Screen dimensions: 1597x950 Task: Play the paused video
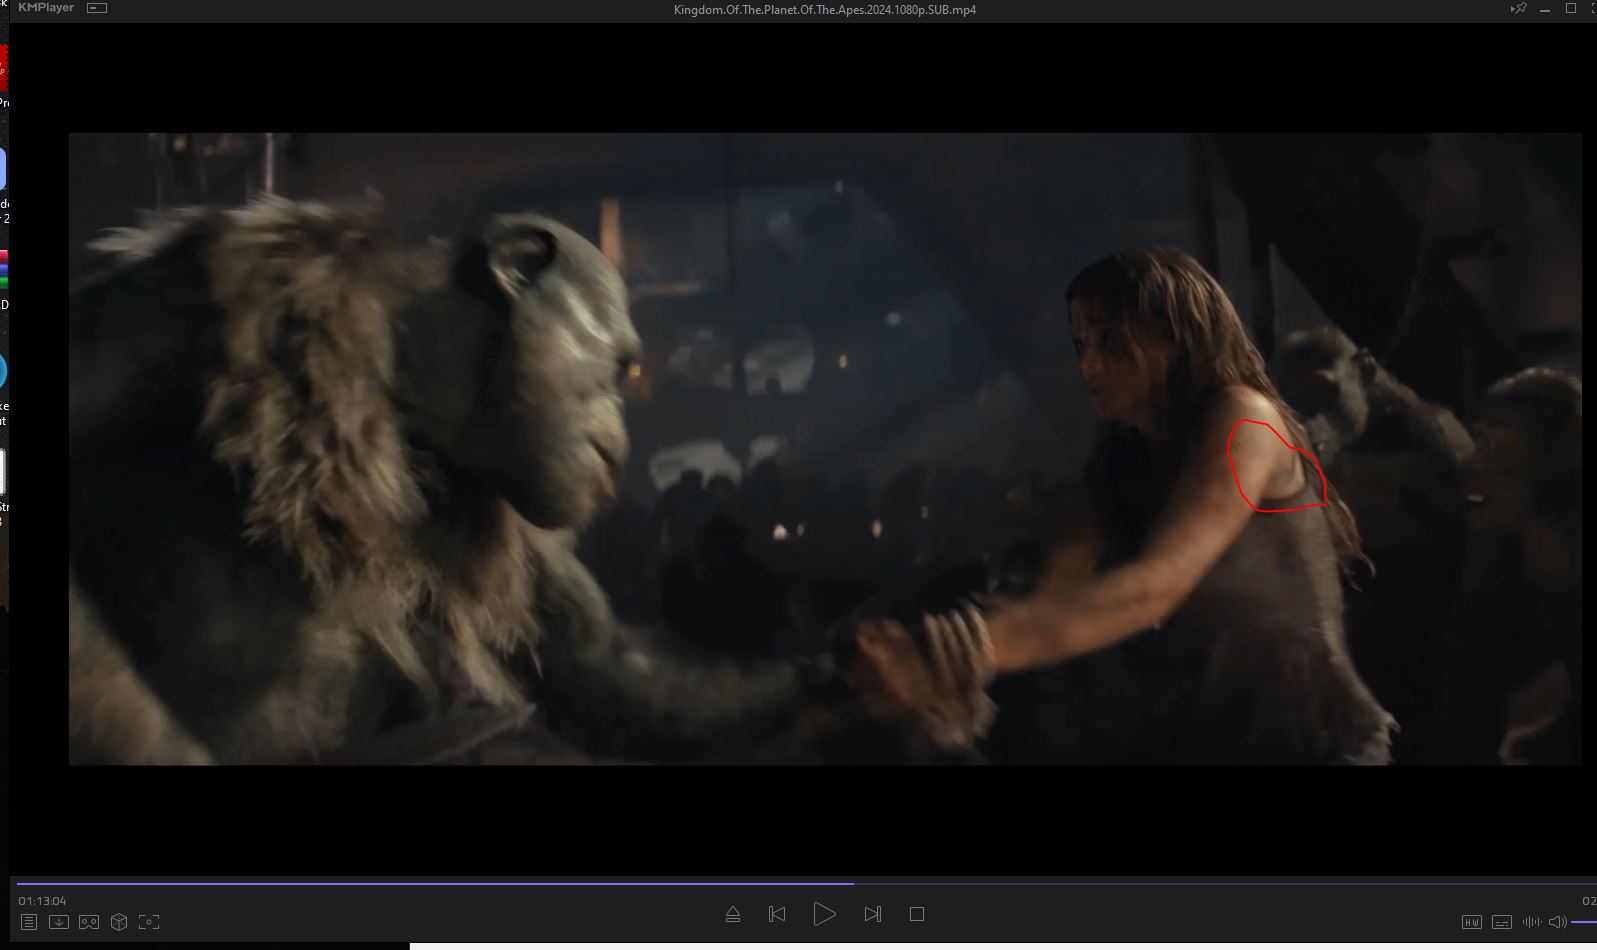click(824, 914)
